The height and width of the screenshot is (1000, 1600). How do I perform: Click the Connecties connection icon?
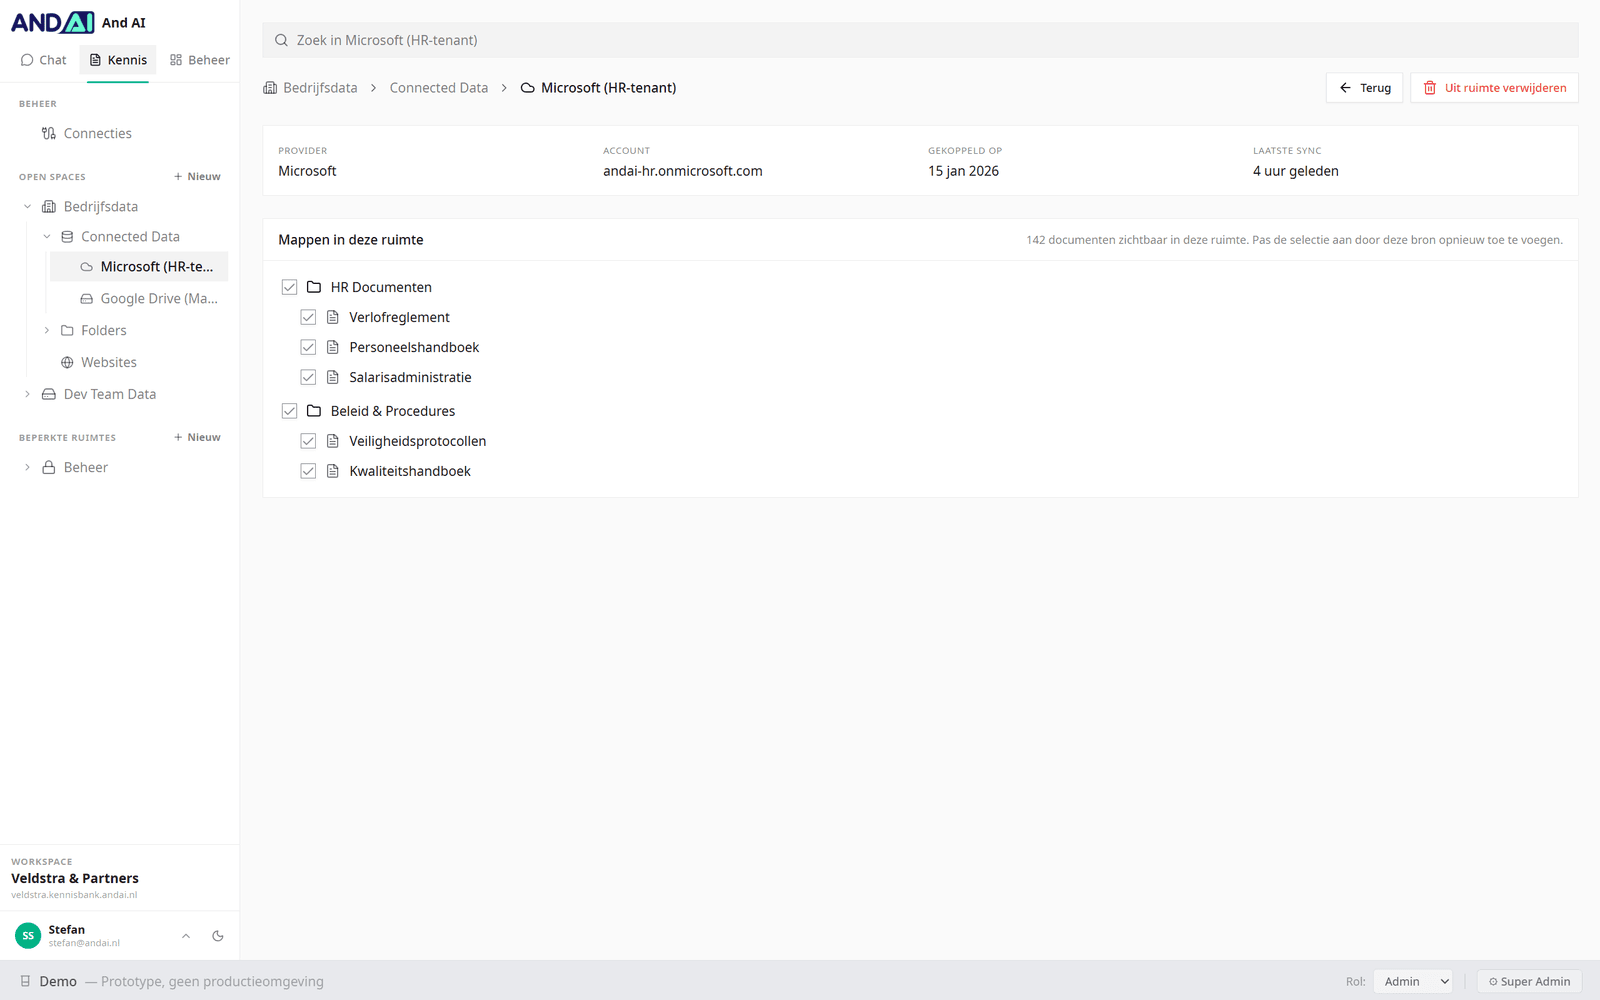49,133
